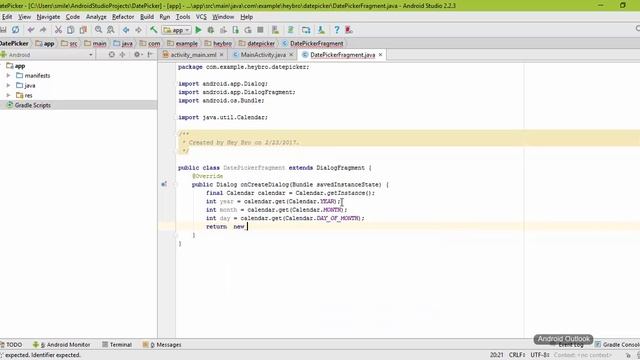Open the Android Monitor tool window
The width and height of the screenshot is (640, 360).
click(62, 344)
